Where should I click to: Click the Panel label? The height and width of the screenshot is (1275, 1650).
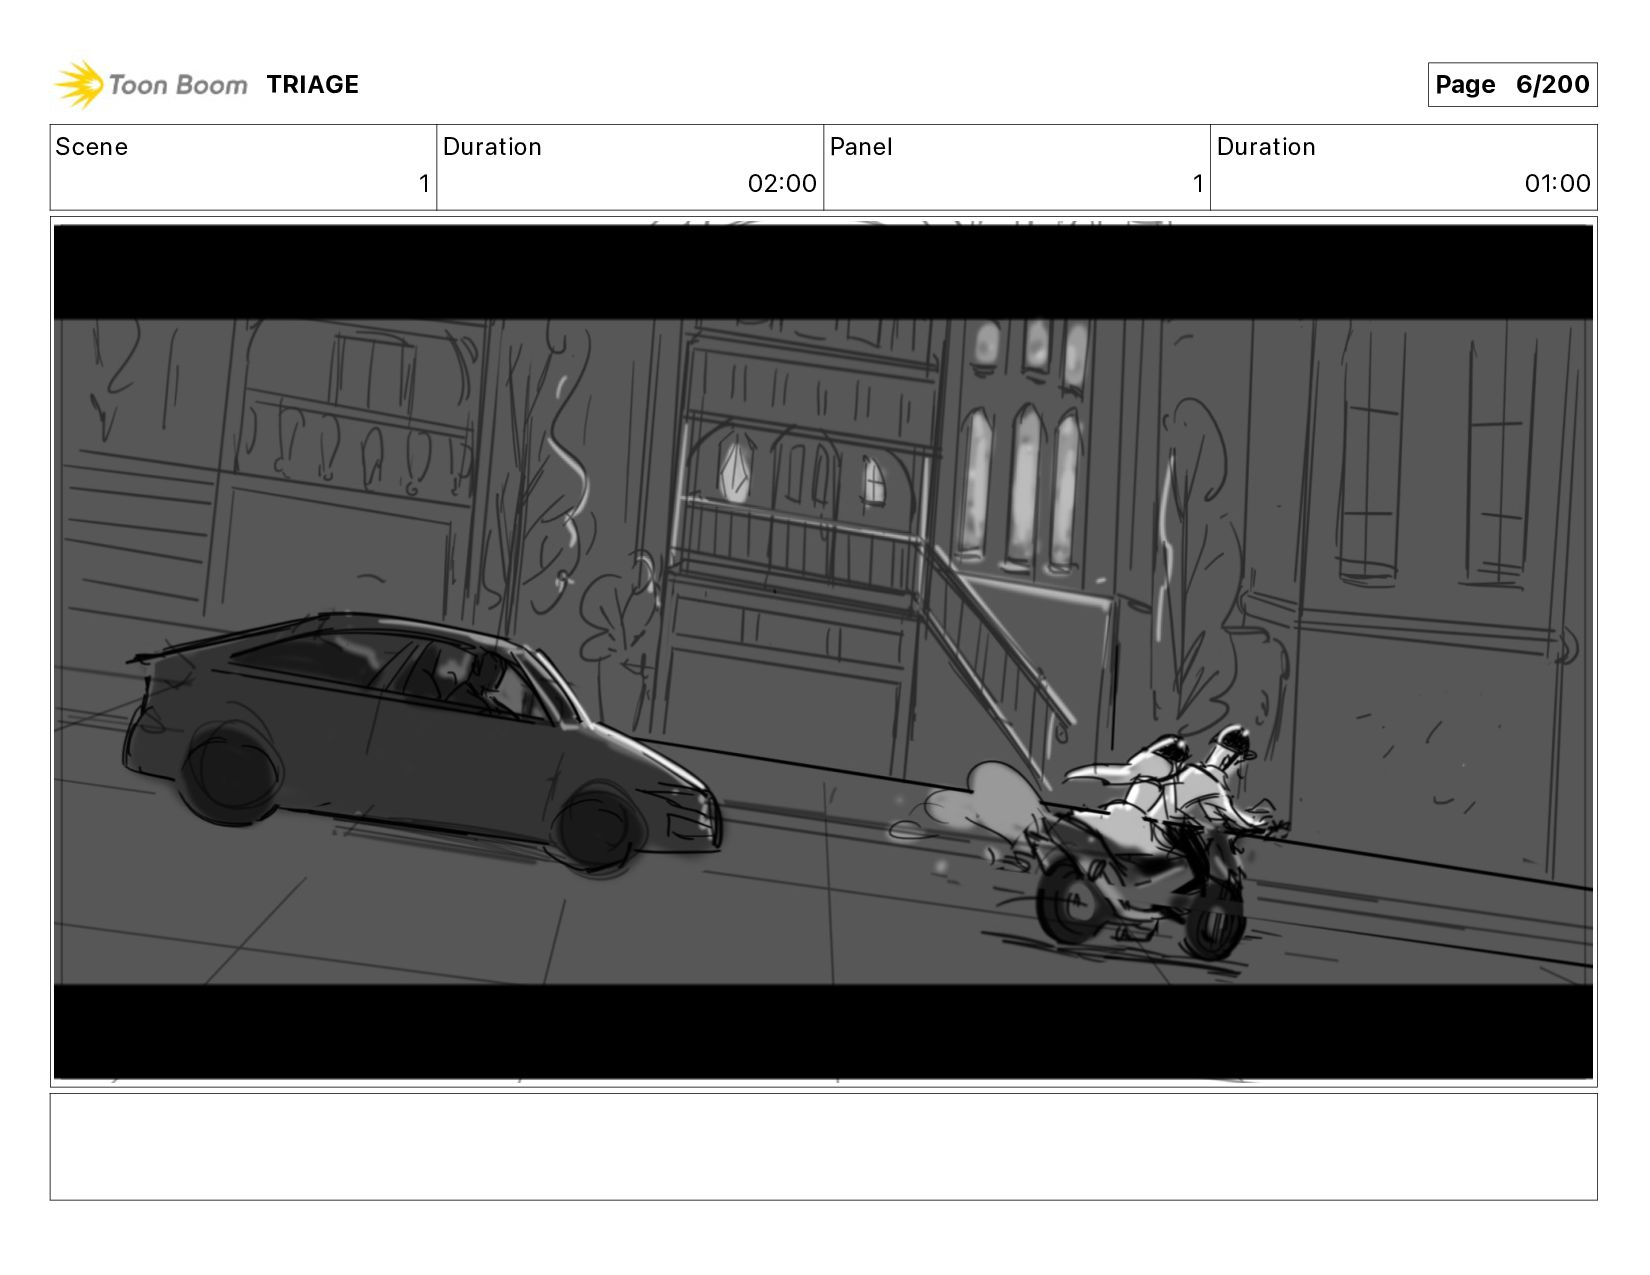click(861, 147)
